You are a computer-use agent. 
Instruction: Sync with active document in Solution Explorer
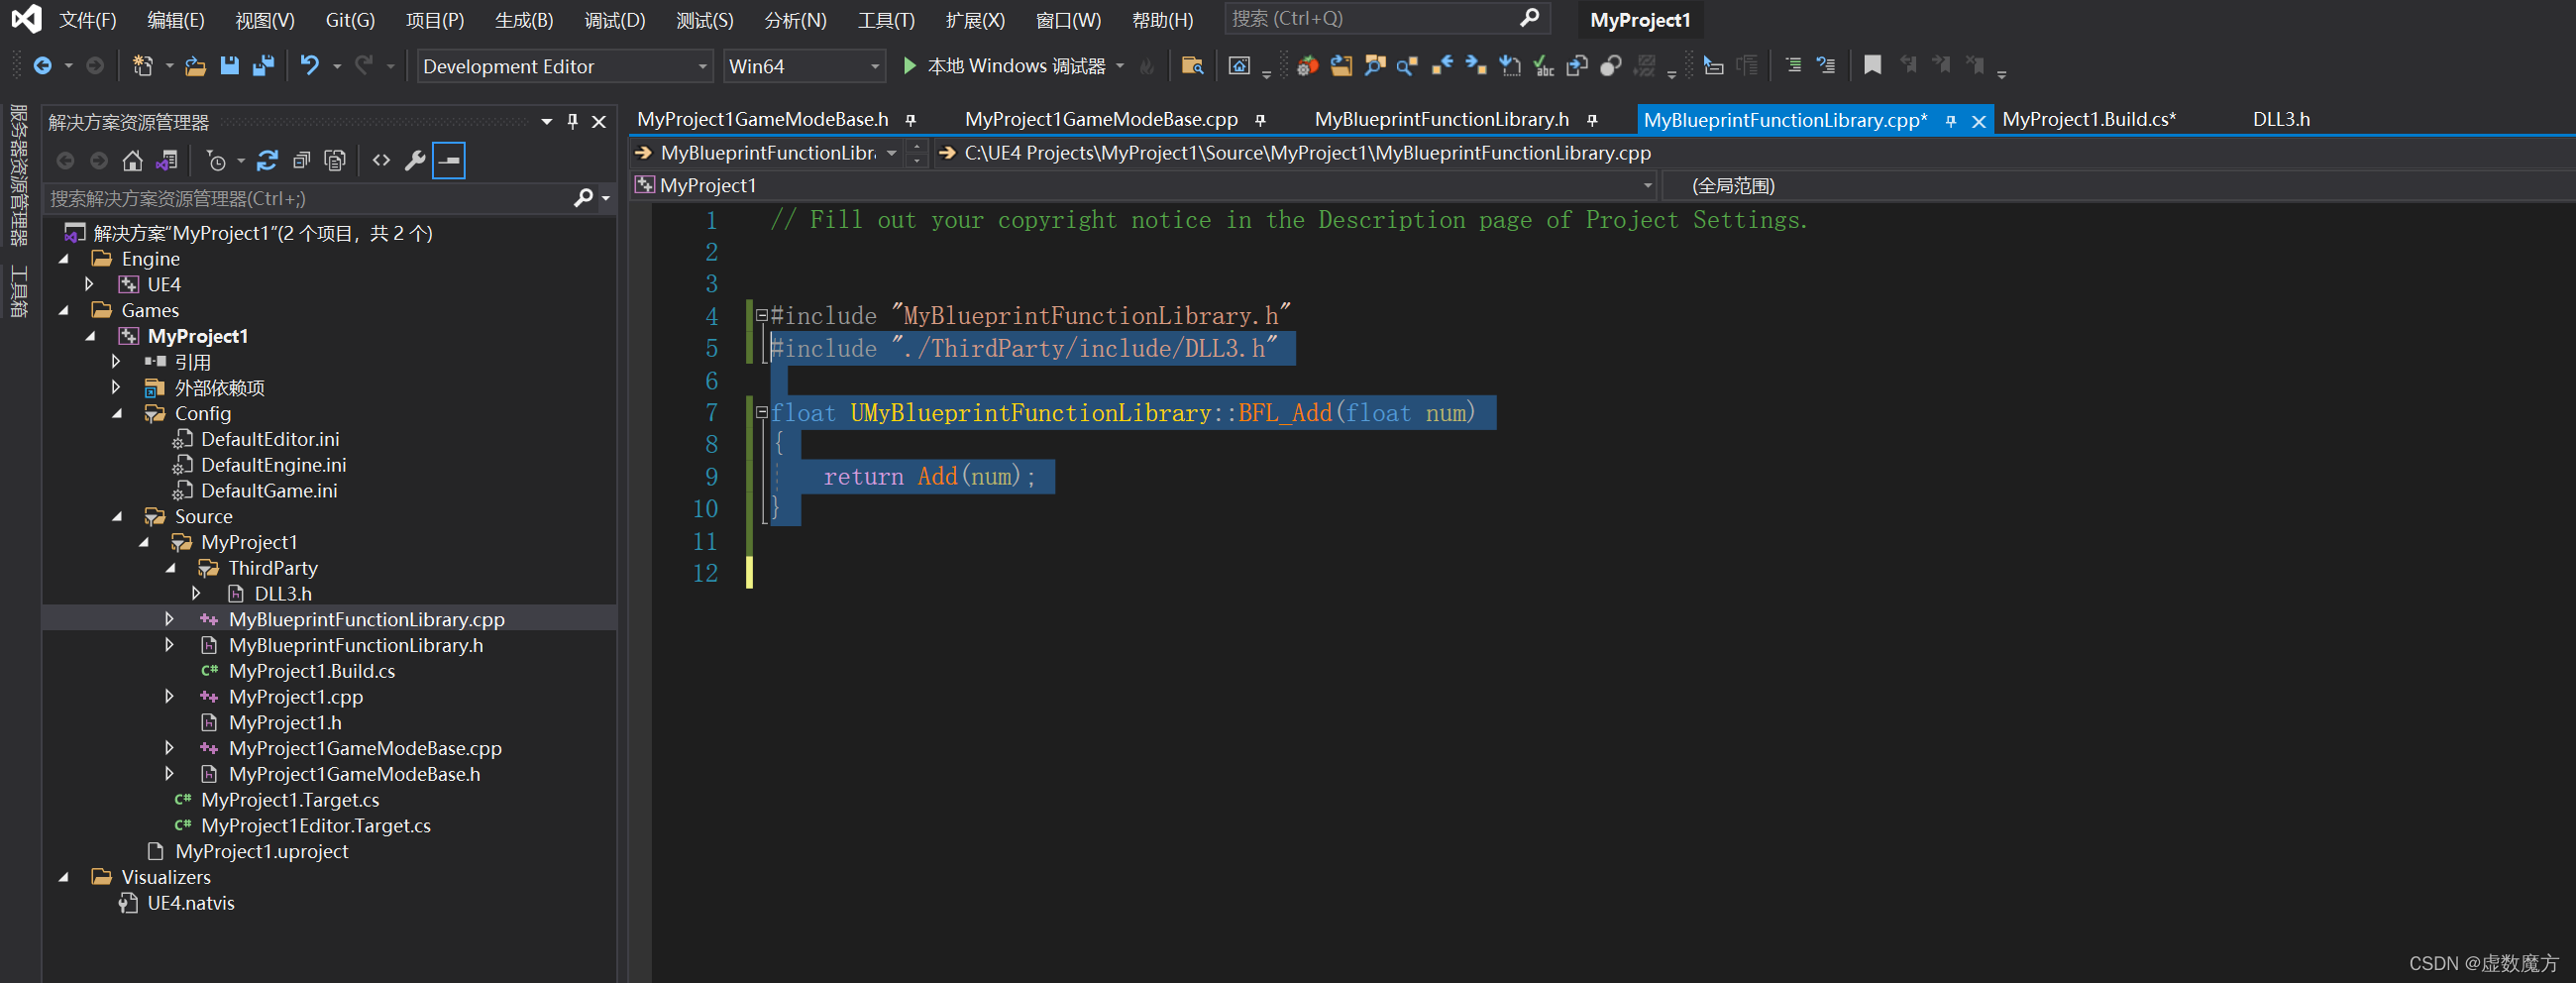(x=267, y=160)
